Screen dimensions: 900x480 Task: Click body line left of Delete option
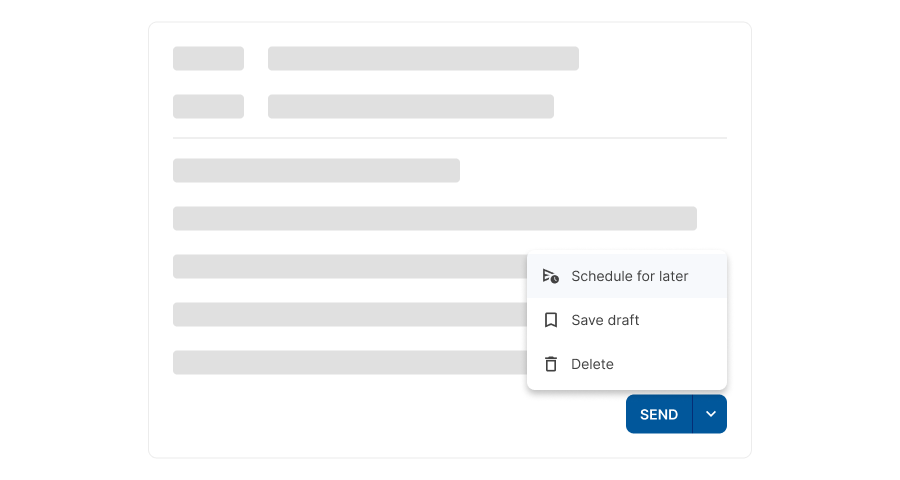tap(349, 362)
